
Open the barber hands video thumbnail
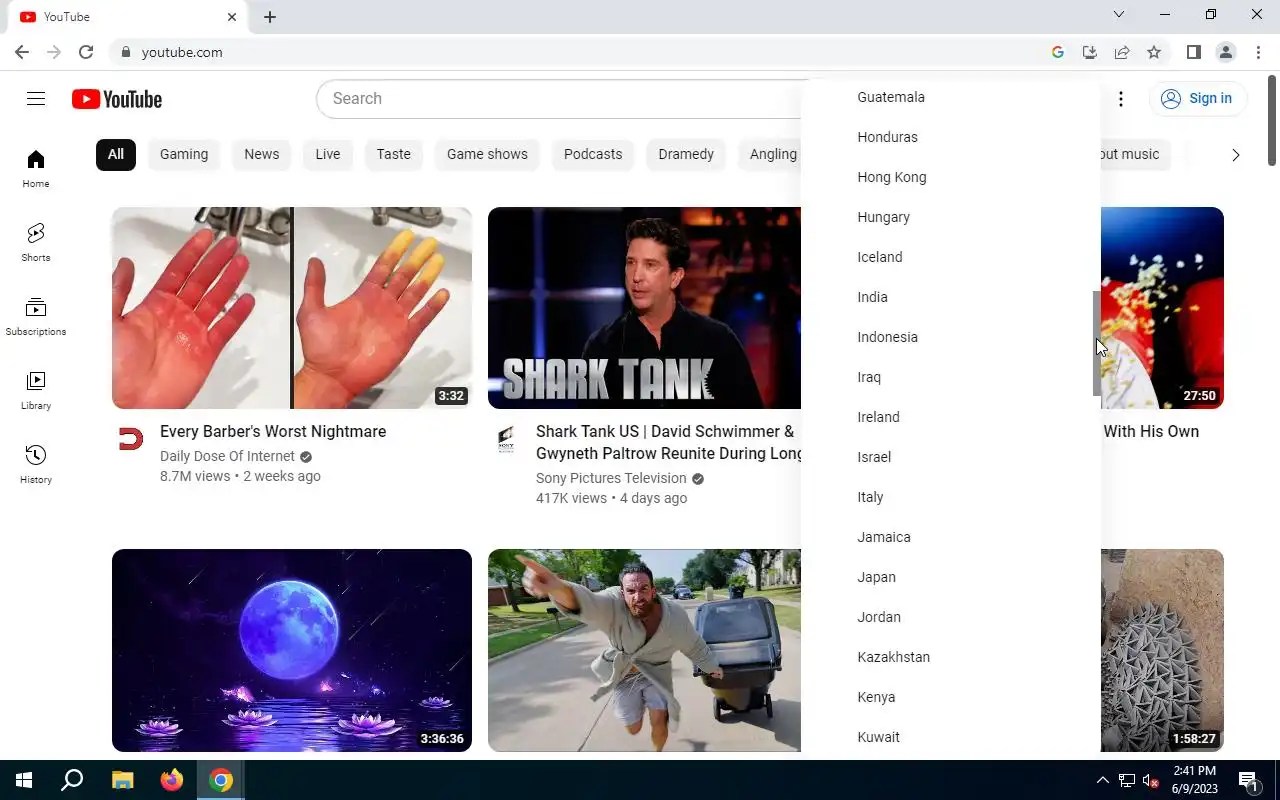coord(292,308)
